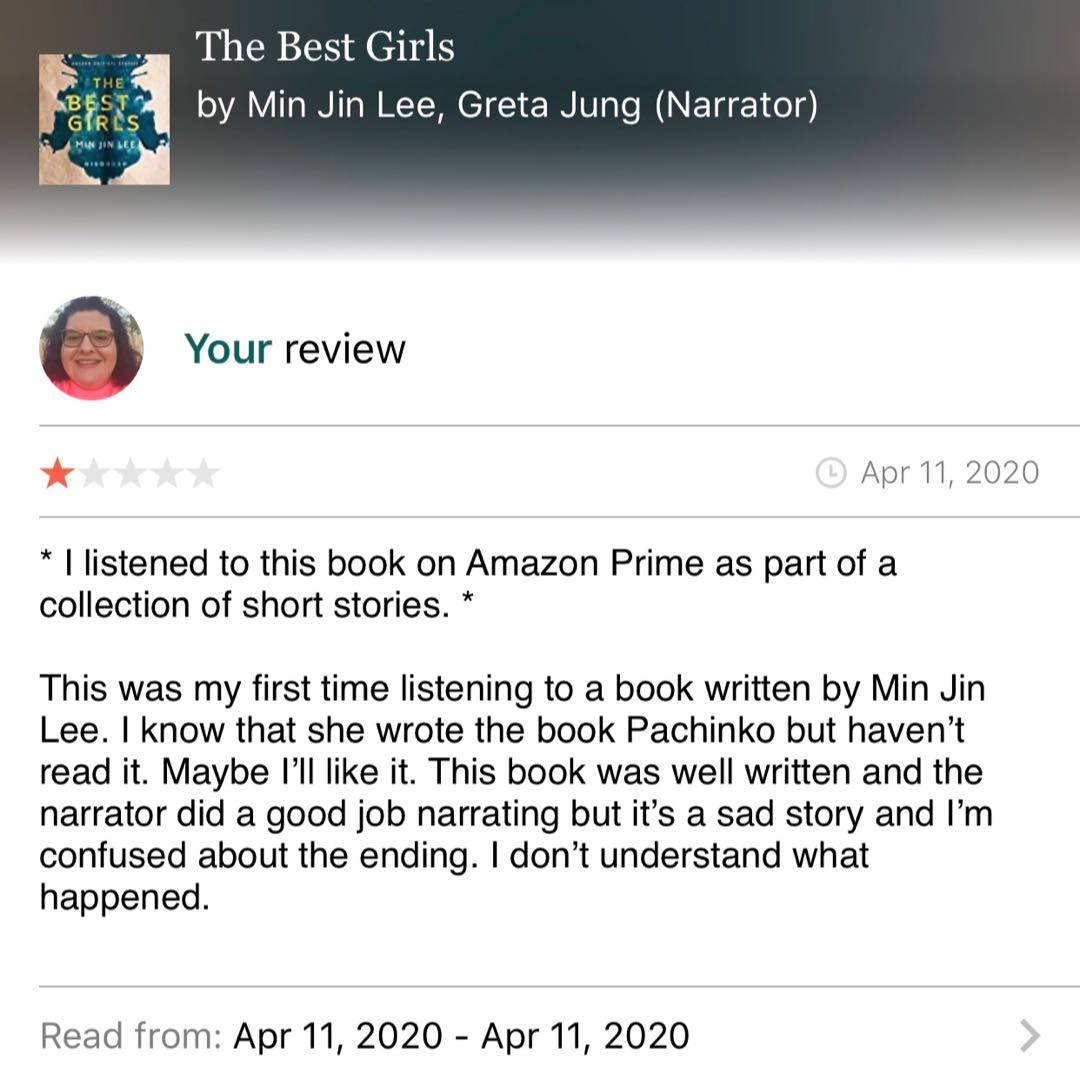Open author Min Jin Lee's page
The height and width of the screenshot is (1080, 1080).
tap(341, 105)
